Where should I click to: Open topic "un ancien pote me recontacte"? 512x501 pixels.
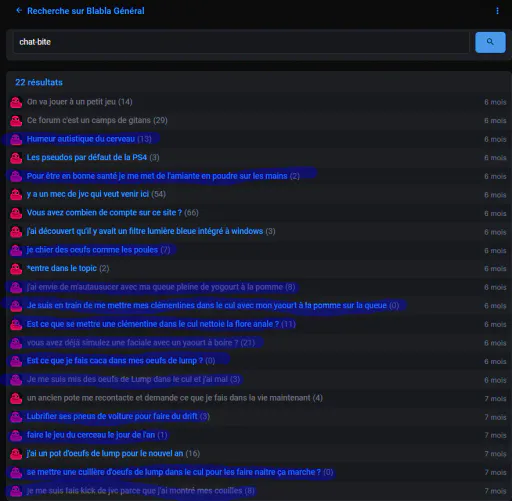pos(168,398)
